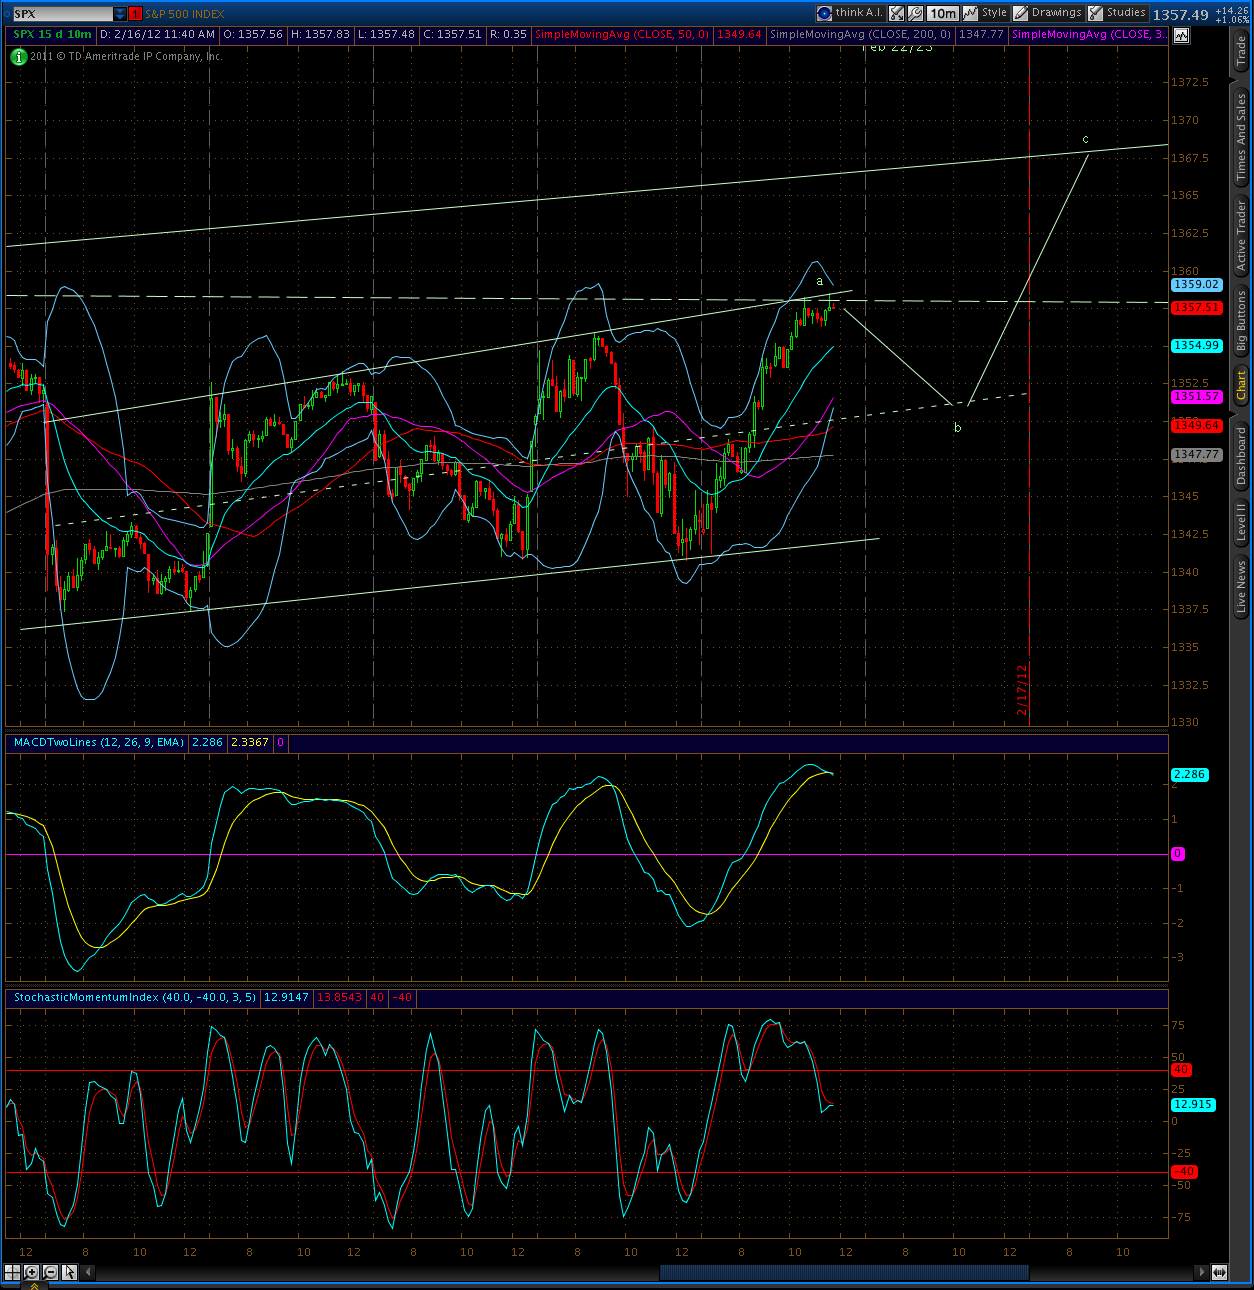The height and width of the screenshot is (1290, 1254).
Task: Switch to the Trade side tab
Action: tap(1241, 51)
